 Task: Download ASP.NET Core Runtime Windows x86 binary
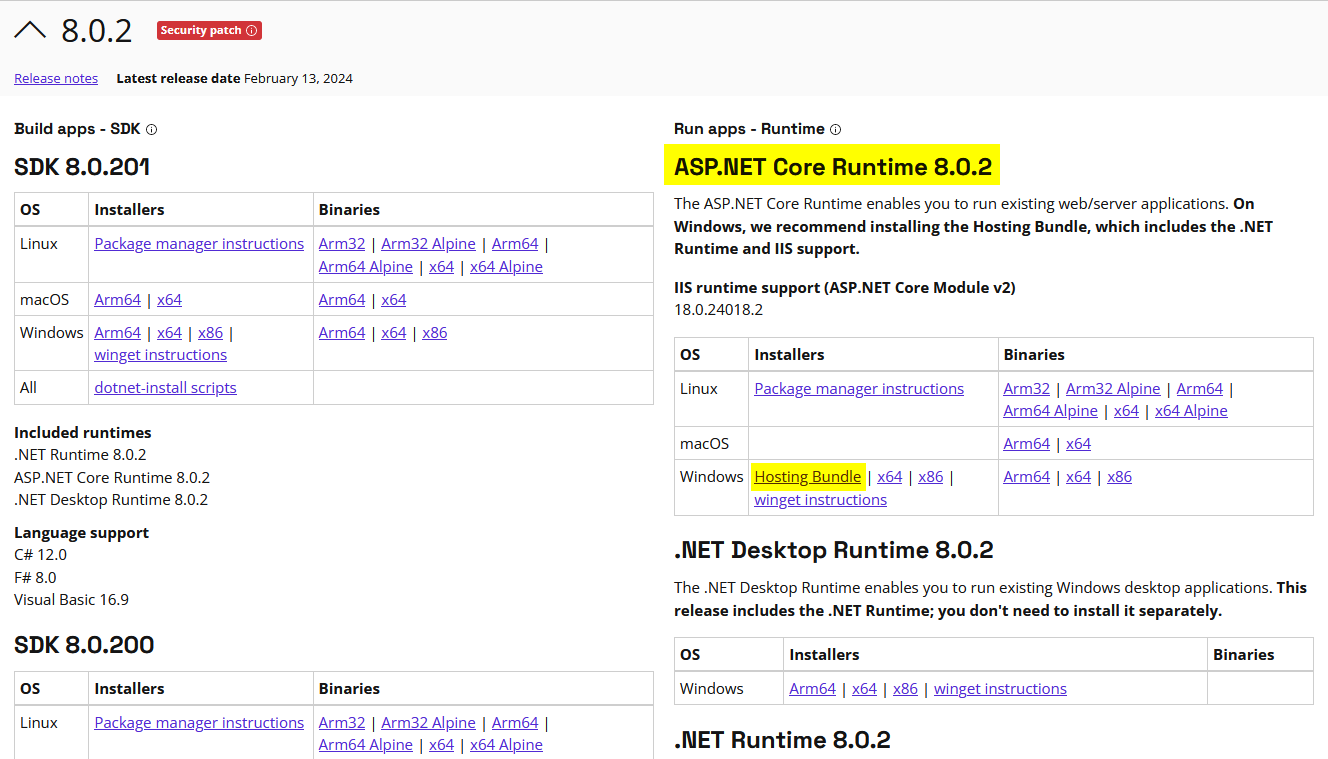(x=1120, y=477)
